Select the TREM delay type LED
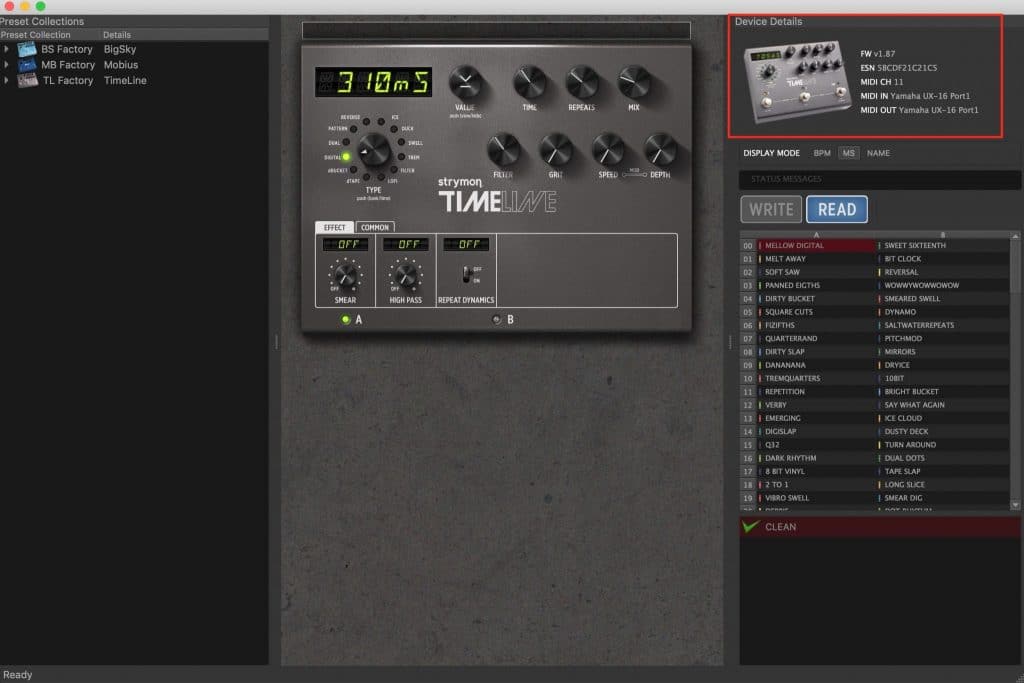The width and height of the screenshot is (1024, 683). click(401, 157)
